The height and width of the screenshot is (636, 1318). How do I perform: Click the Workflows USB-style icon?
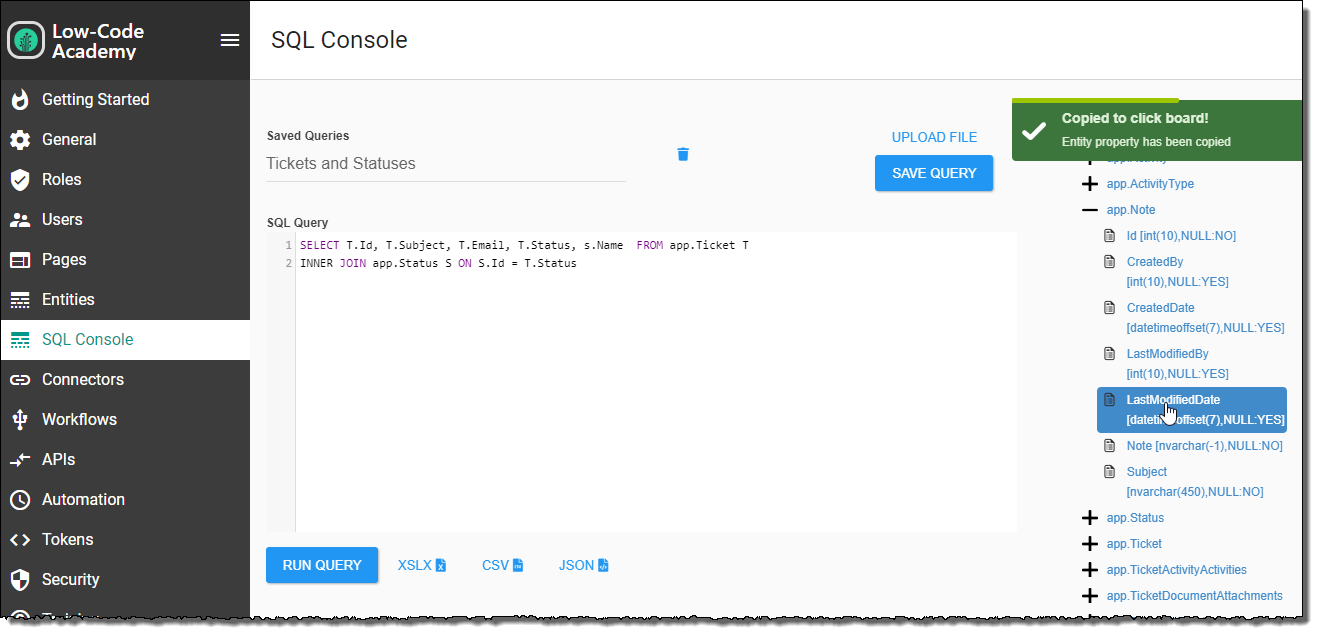coord(20,419)
